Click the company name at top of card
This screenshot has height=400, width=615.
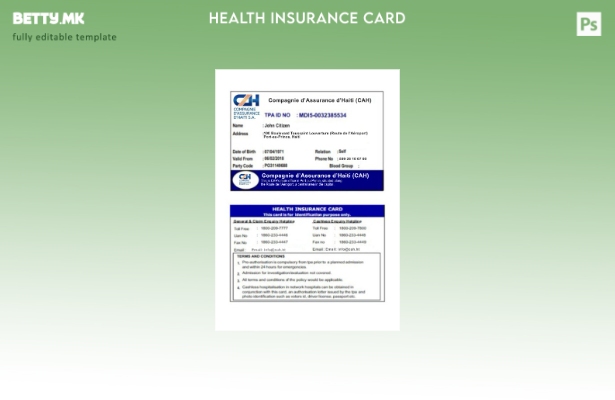pos(319,100)
